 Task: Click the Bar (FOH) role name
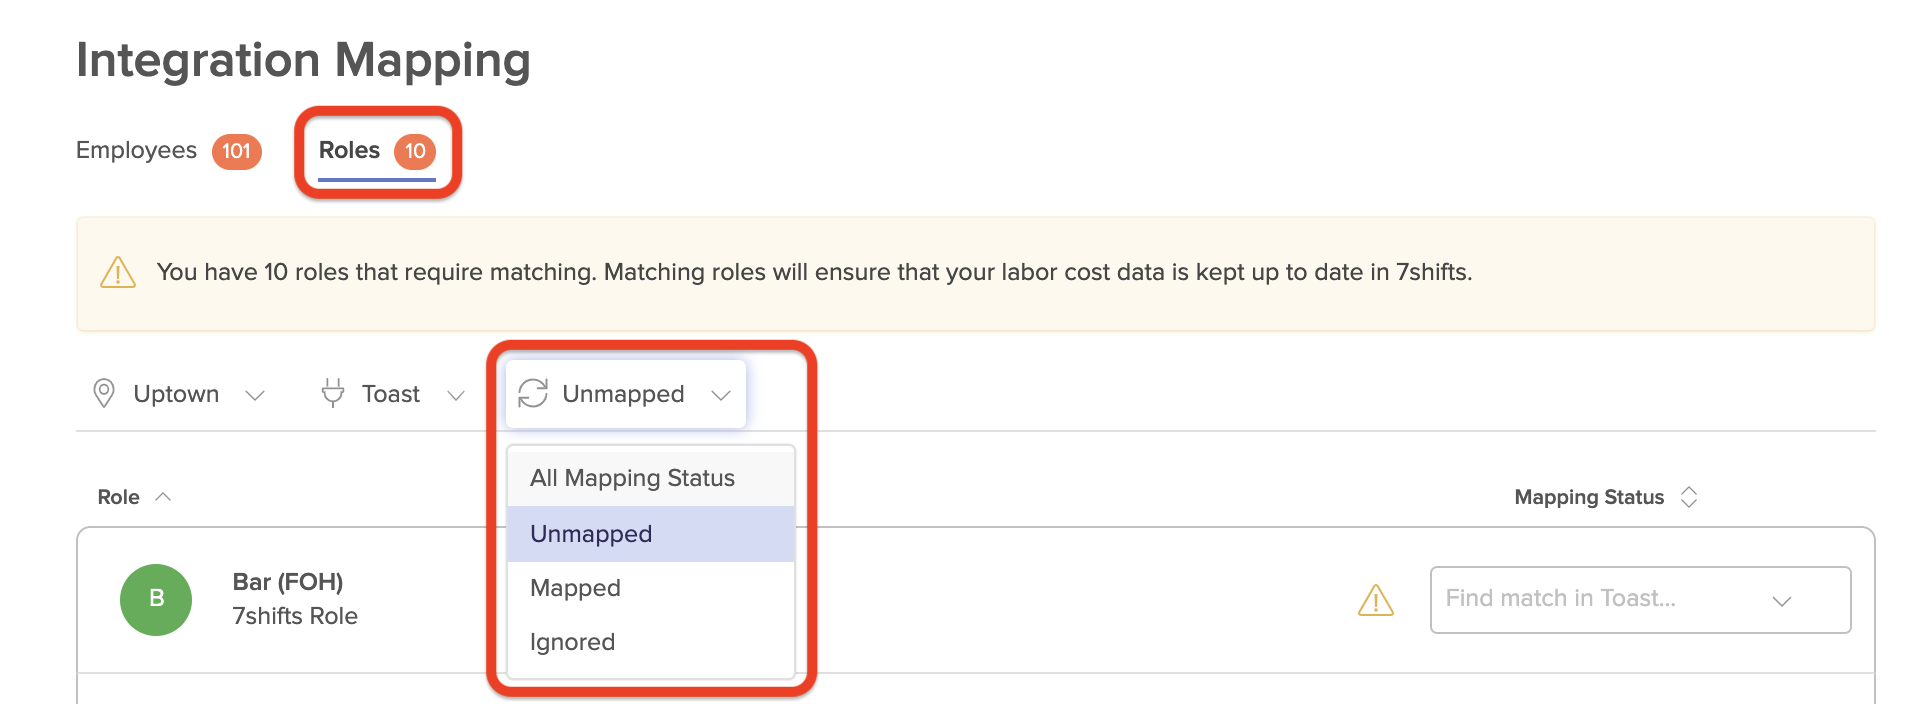(x=286, y=581)
